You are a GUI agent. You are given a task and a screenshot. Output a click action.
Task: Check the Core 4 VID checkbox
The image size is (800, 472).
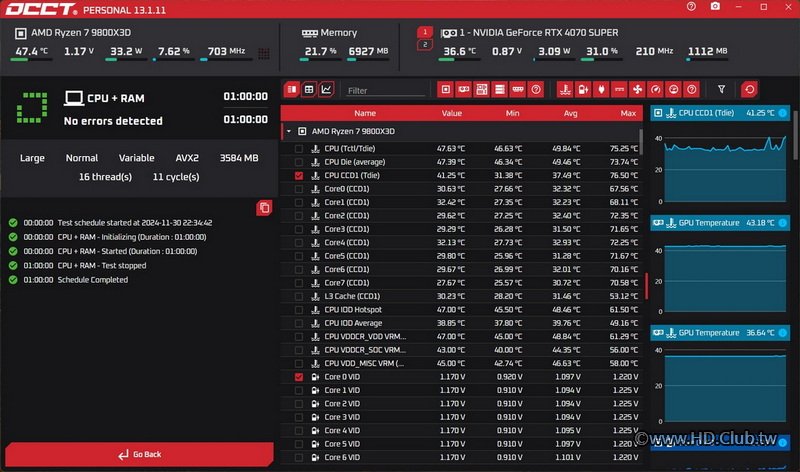pos(299,431)
